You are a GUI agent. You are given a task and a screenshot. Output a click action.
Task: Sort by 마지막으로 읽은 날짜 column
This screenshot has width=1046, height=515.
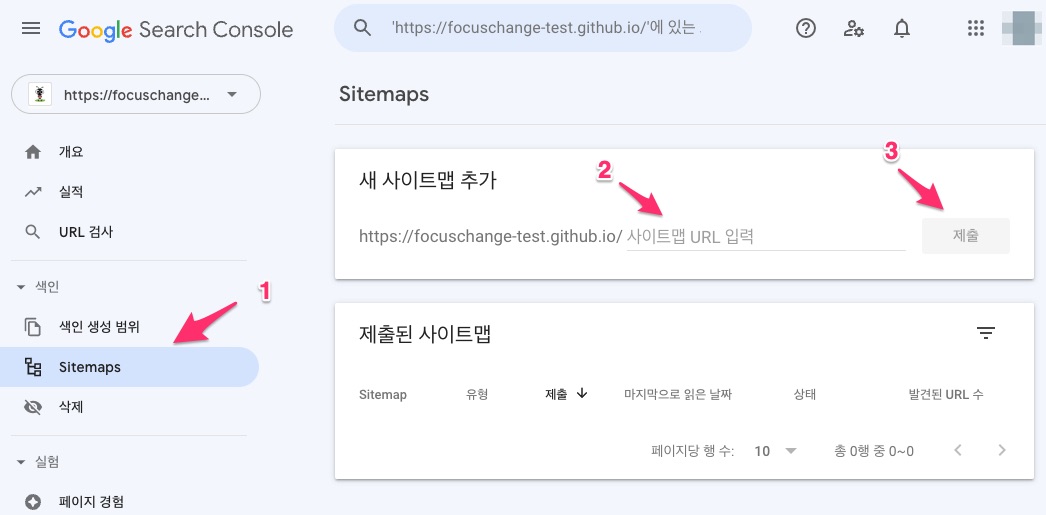[678, 394]
